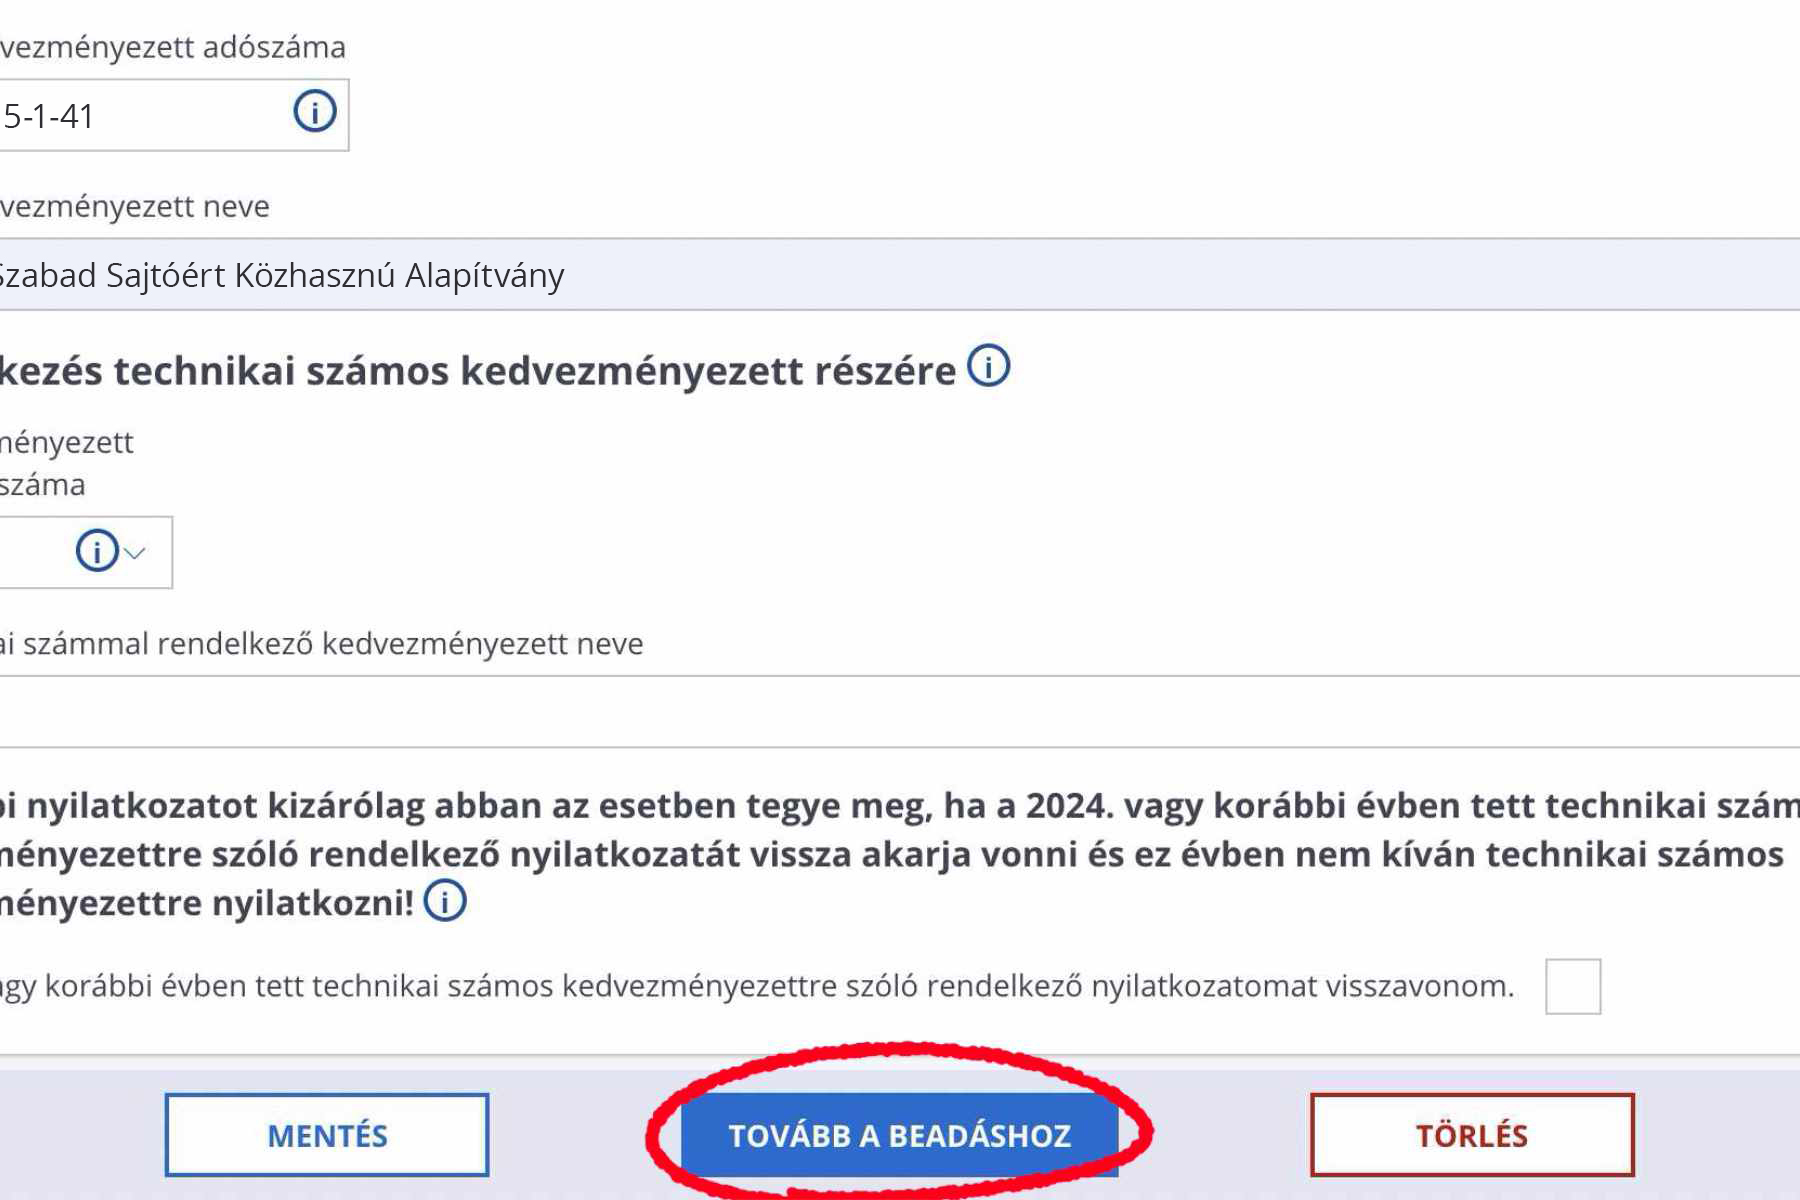Expand the technical number dropdown chevron
This screenshot has height=1200, width=1800.
(135, 552)
